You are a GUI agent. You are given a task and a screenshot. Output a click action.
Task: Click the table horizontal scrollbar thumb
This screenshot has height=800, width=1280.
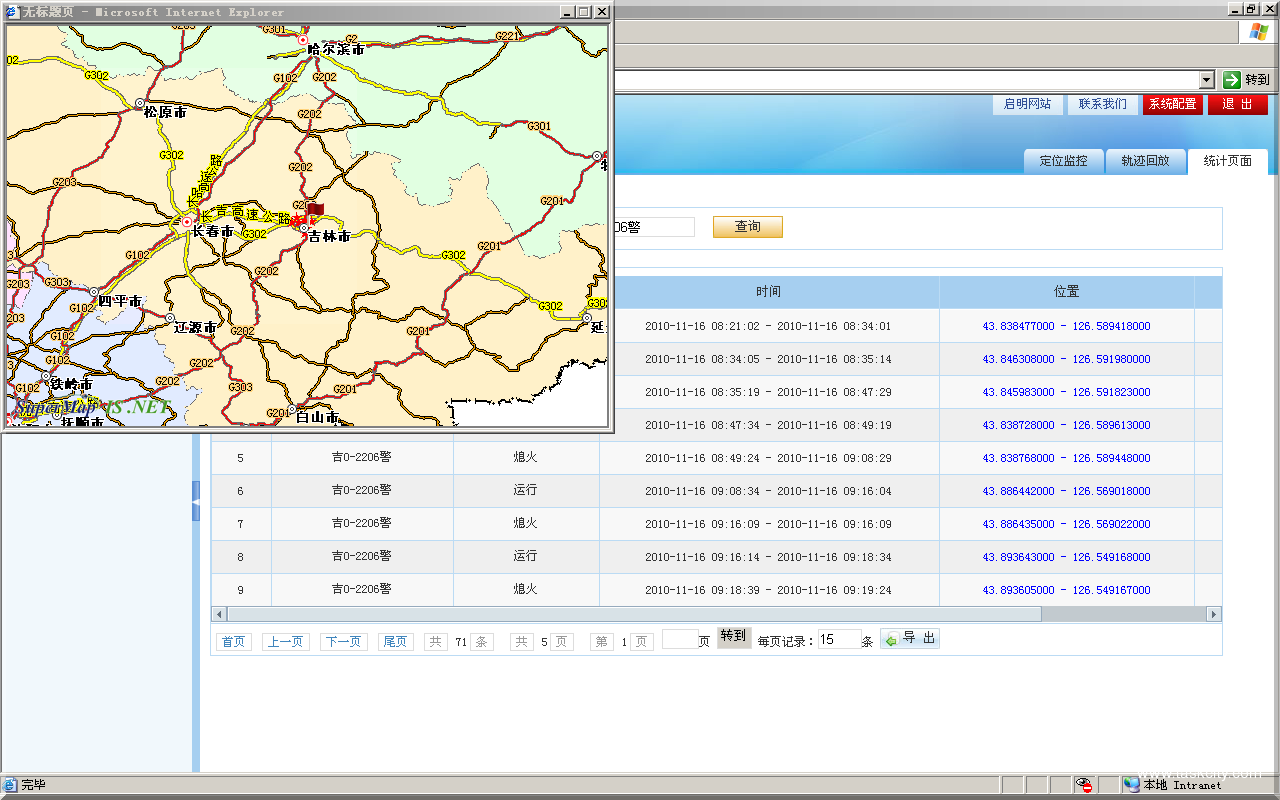[634, 614]
